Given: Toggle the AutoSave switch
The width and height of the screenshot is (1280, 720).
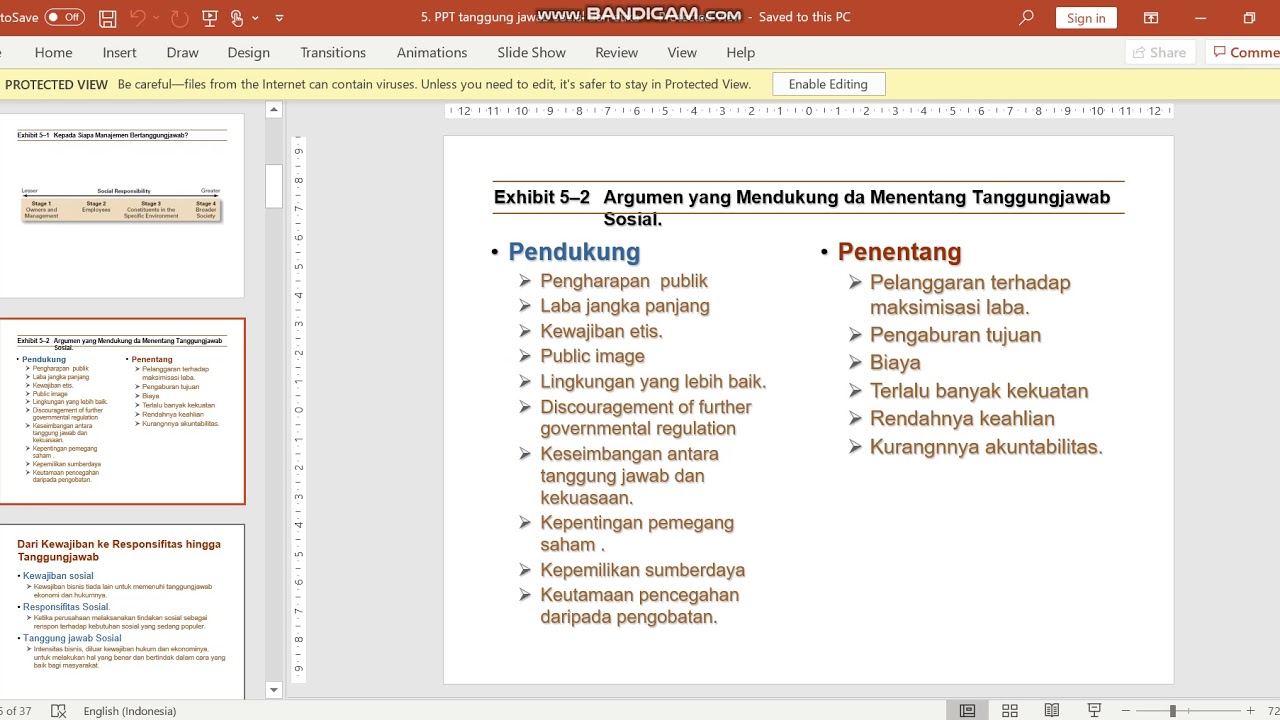Looking at the screenshot, I should 65,17.
